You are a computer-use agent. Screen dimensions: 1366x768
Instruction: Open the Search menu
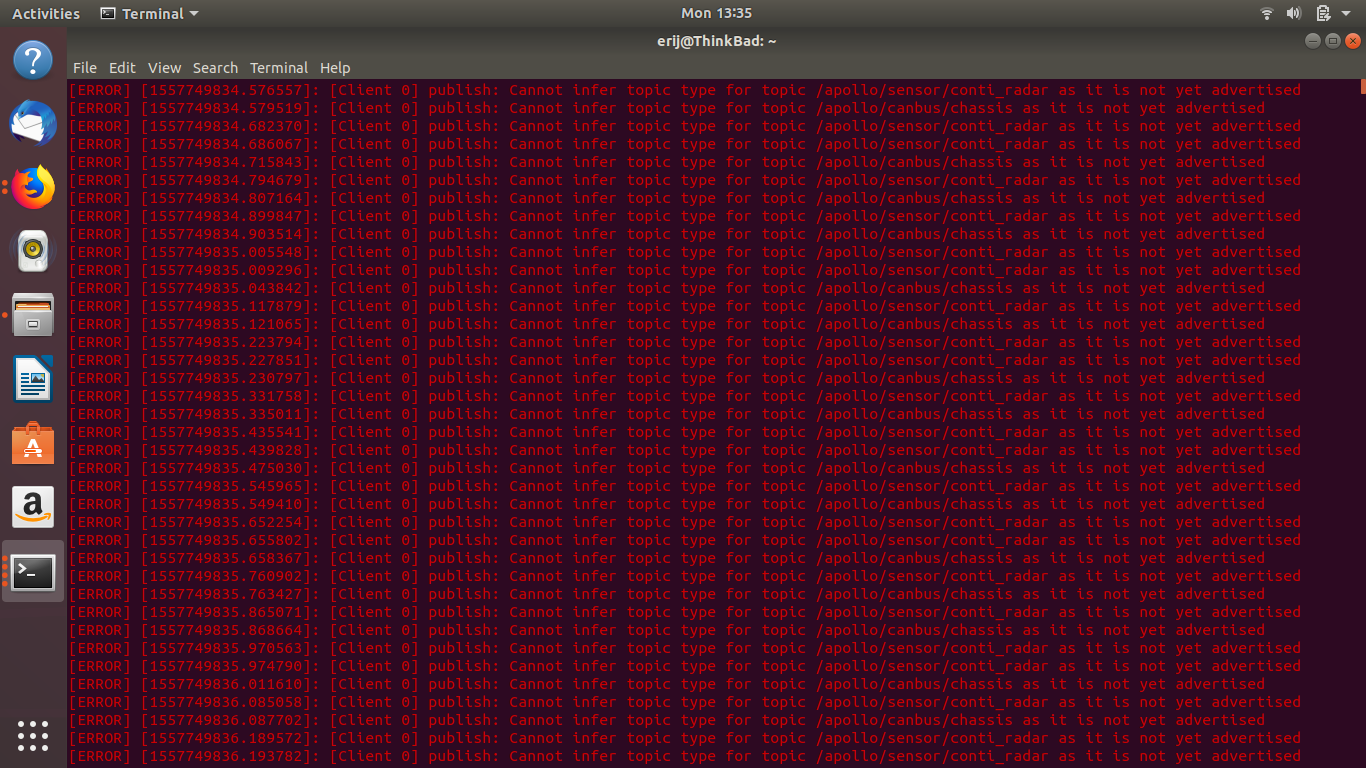click(215, 68)
